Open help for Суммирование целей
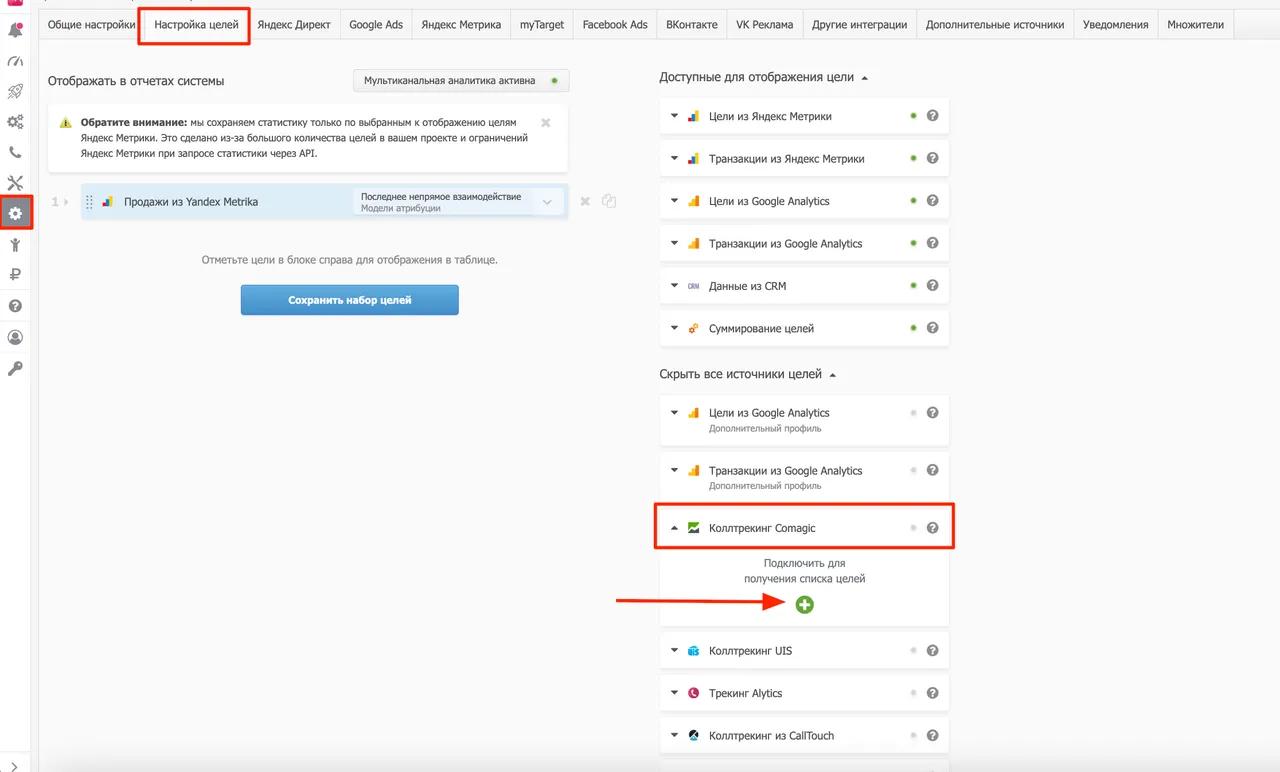The width and height of the screenshot is (1280, 772). [x=933, y=328]
